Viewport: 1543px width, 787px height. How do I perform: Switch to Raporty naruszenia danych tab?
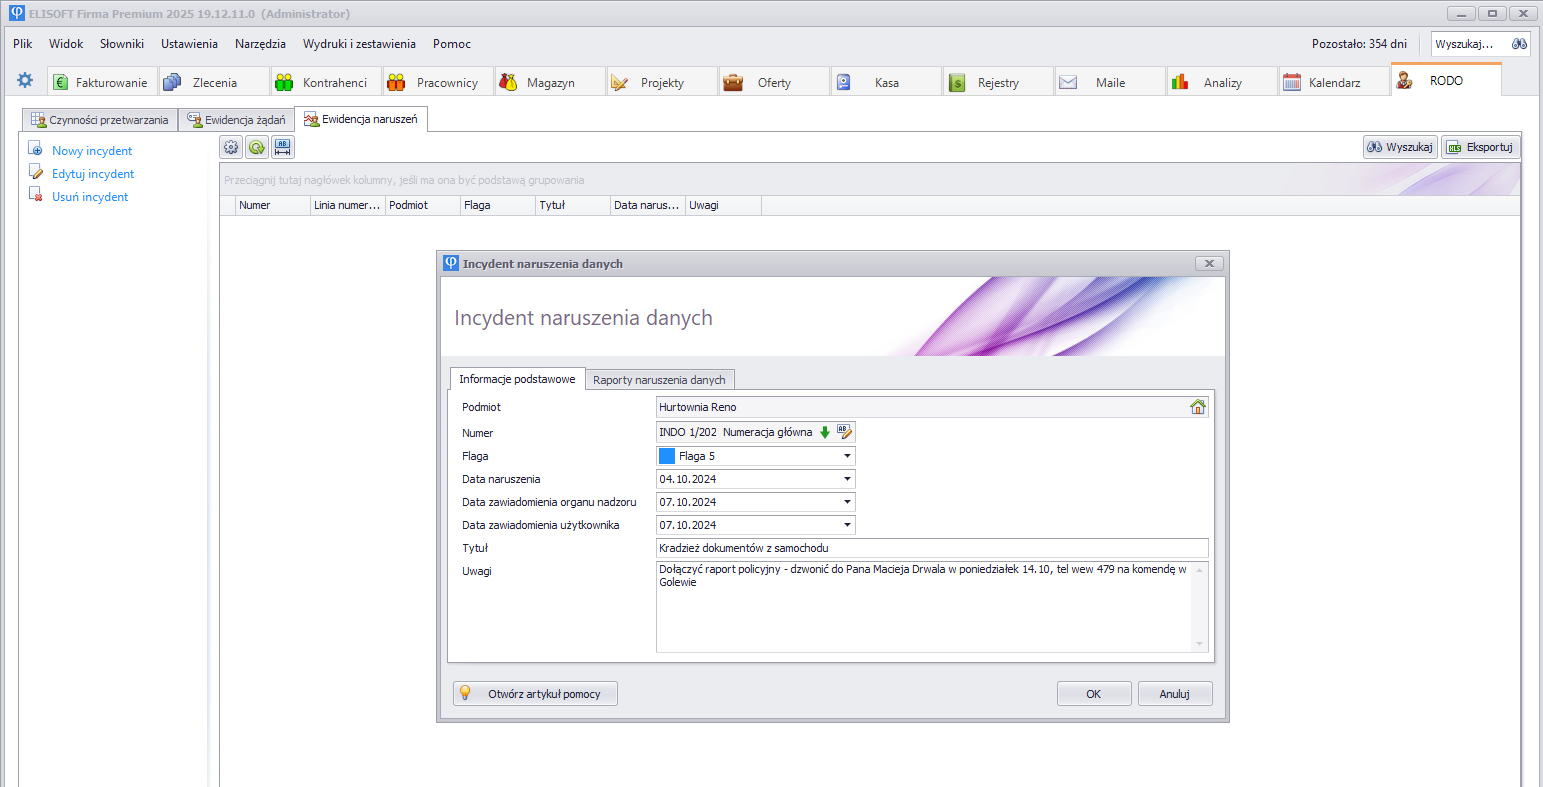[659, 380]
